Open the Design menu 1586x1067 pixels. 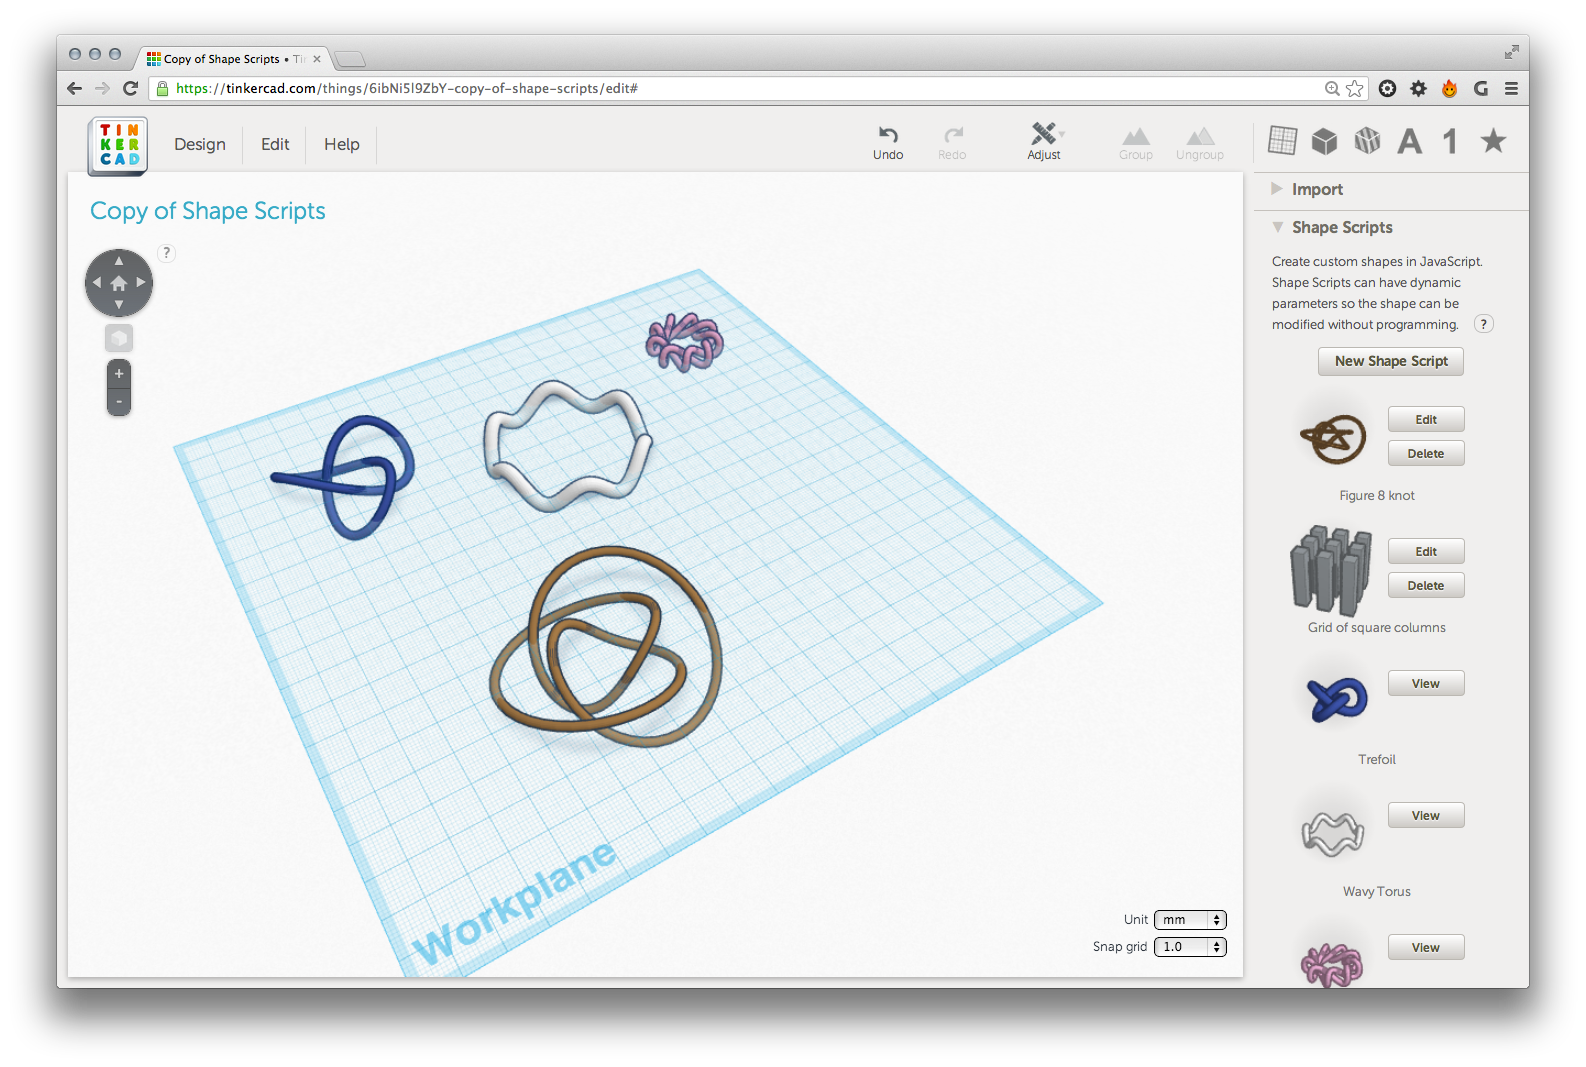pos(200,144)
